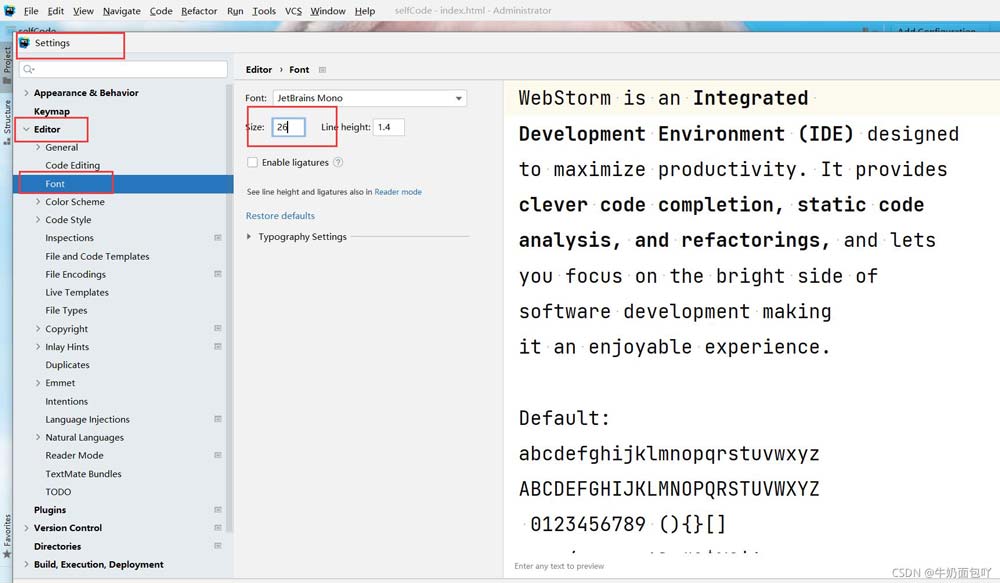Screen dimensions: 1000x583
Task: Click Editor in the settings breadcrumb
Action: 258,69
